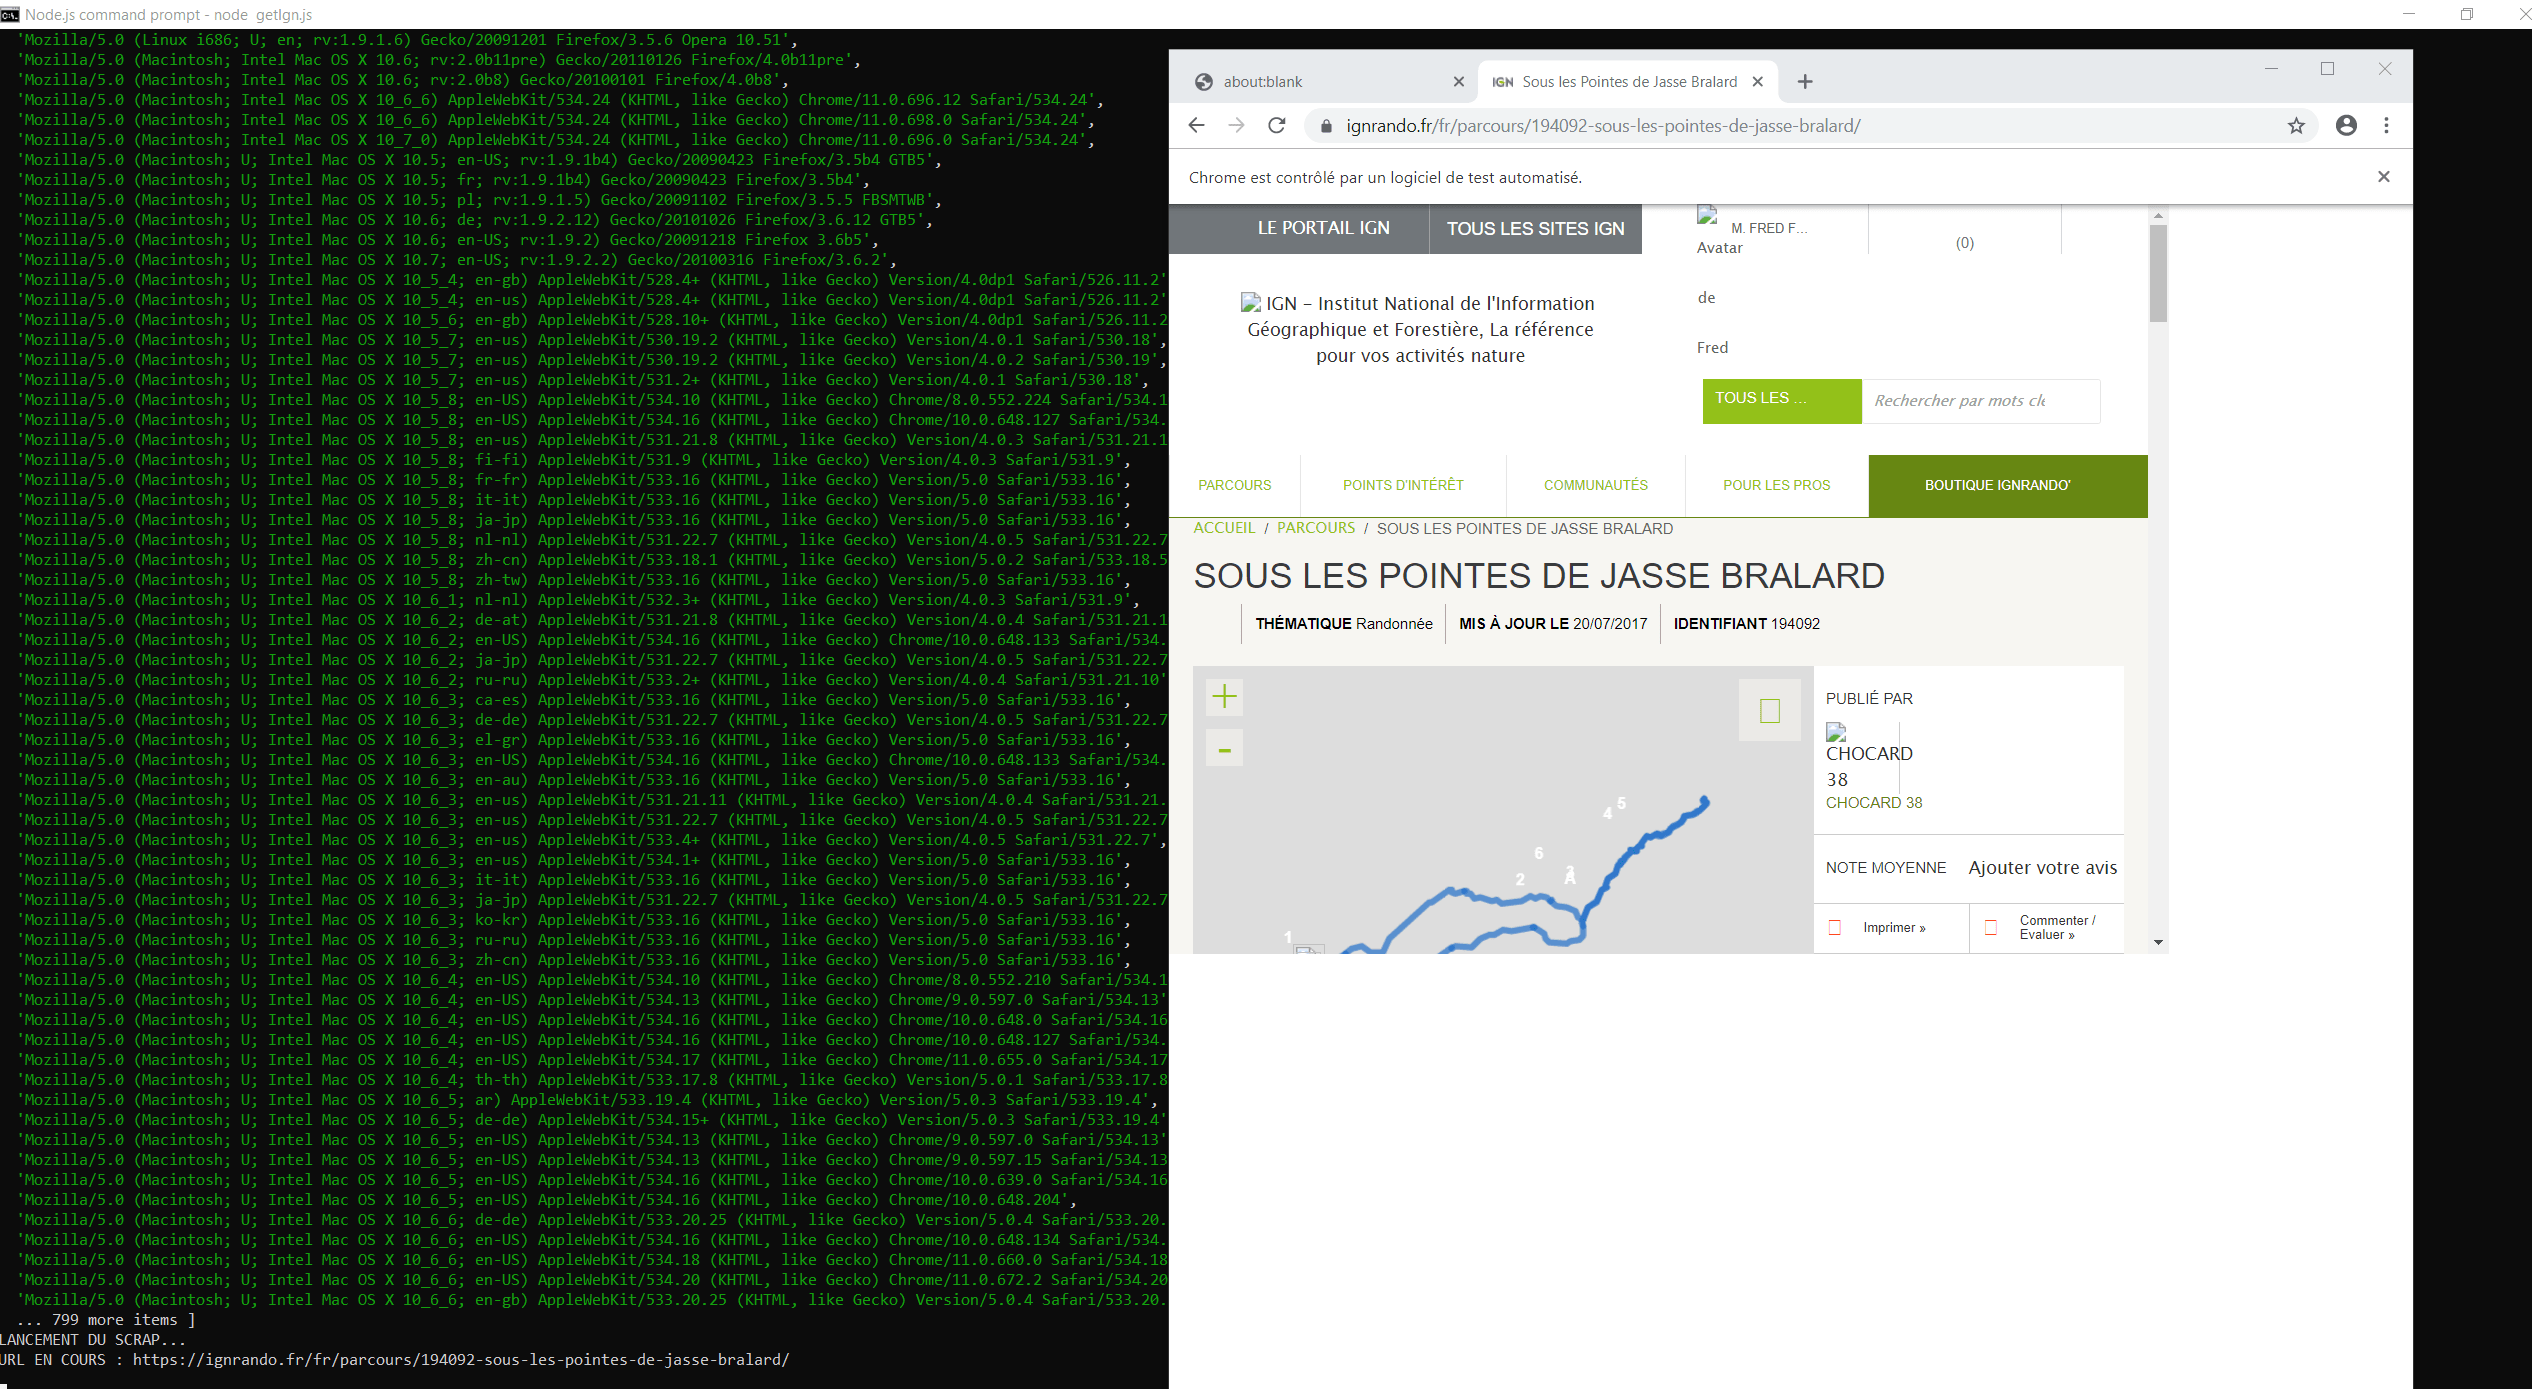This screenshot has width=2532, height=1389.
Task: Open a new Chrome tab
Action: (x=1805, y=82)
